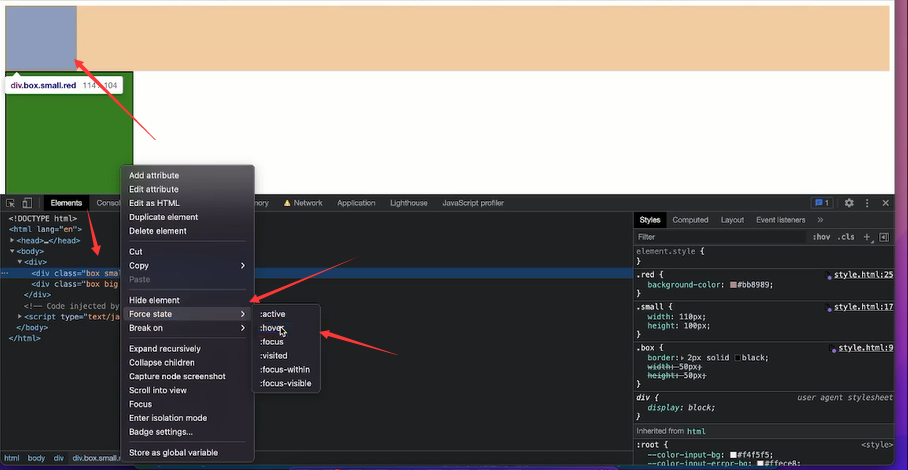Toggle :hov element state panel
This screenshot has height=470, width=908.
pos(821,237)
